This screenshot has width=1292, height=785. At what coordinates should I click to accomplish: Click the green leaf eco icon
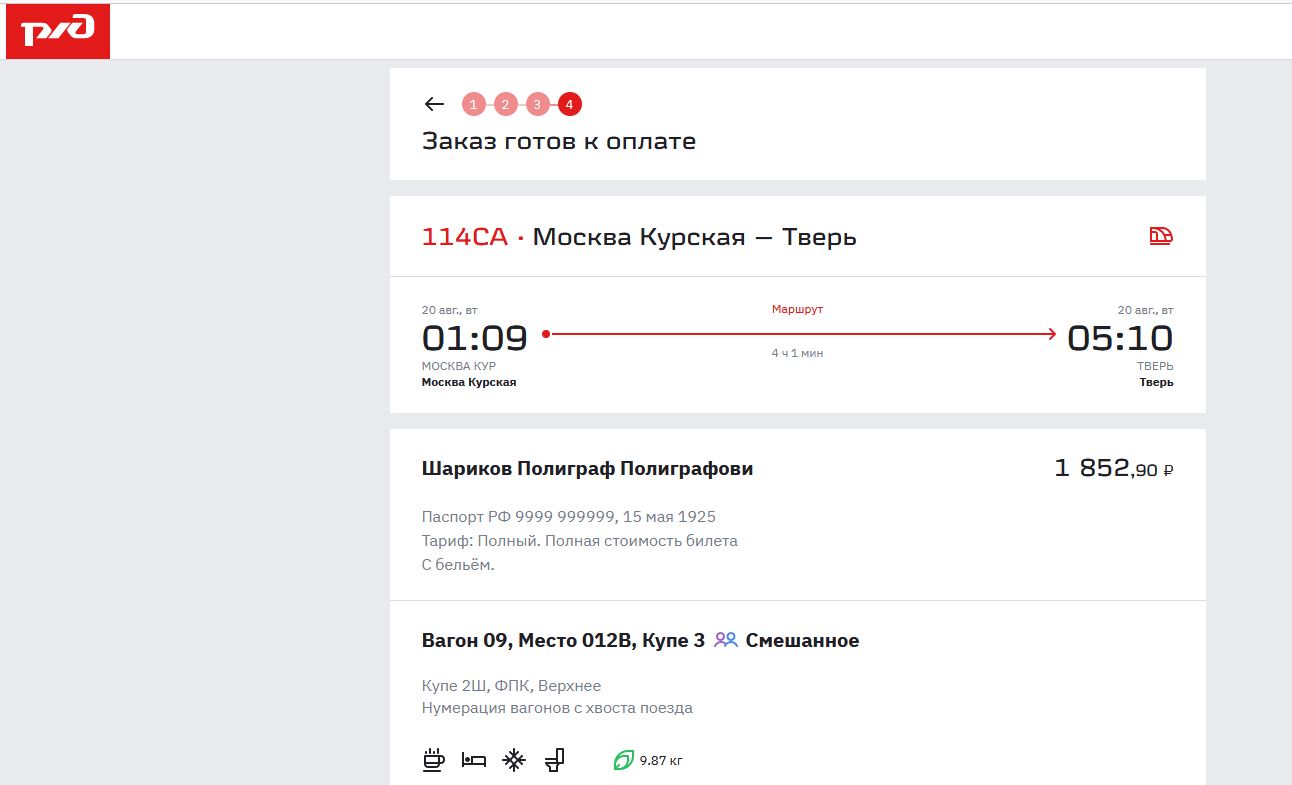click(x=623, y=761)
